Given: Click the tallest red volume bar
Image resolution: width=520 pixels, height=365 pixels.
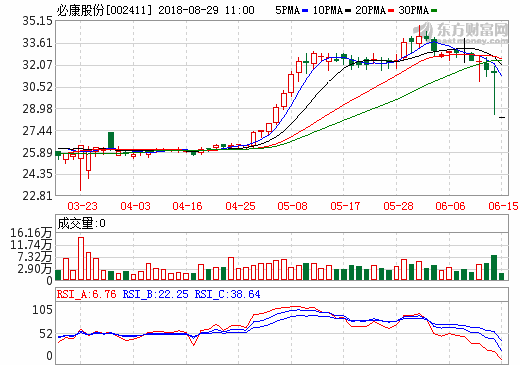Looking at the screenshot, I should (81, 258).
